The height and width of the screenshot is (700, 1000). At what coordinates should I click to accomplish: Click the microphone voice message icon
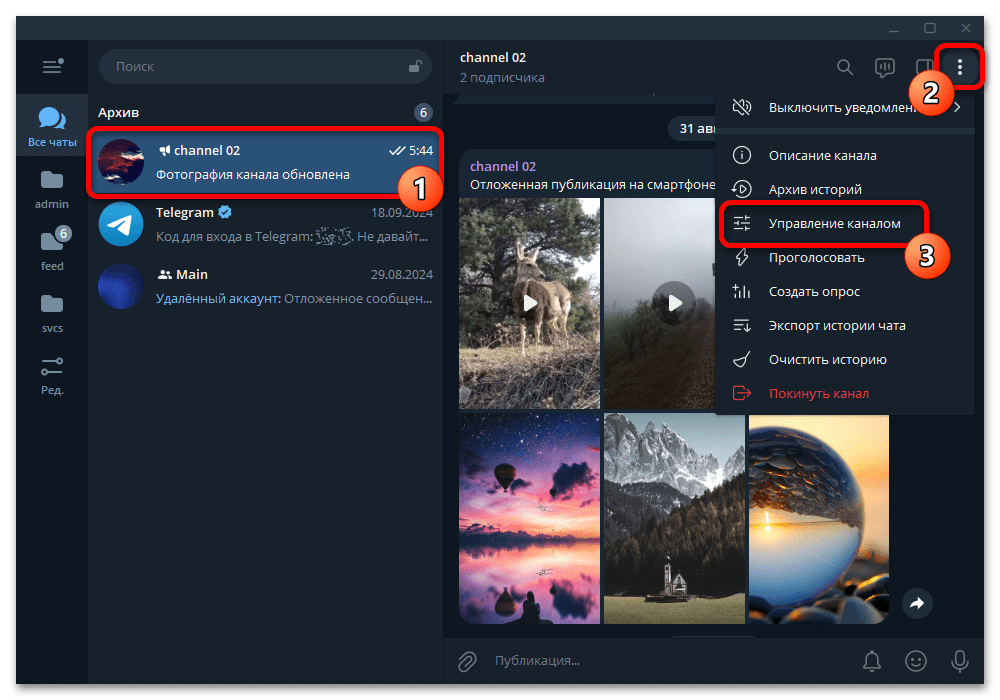959,661
